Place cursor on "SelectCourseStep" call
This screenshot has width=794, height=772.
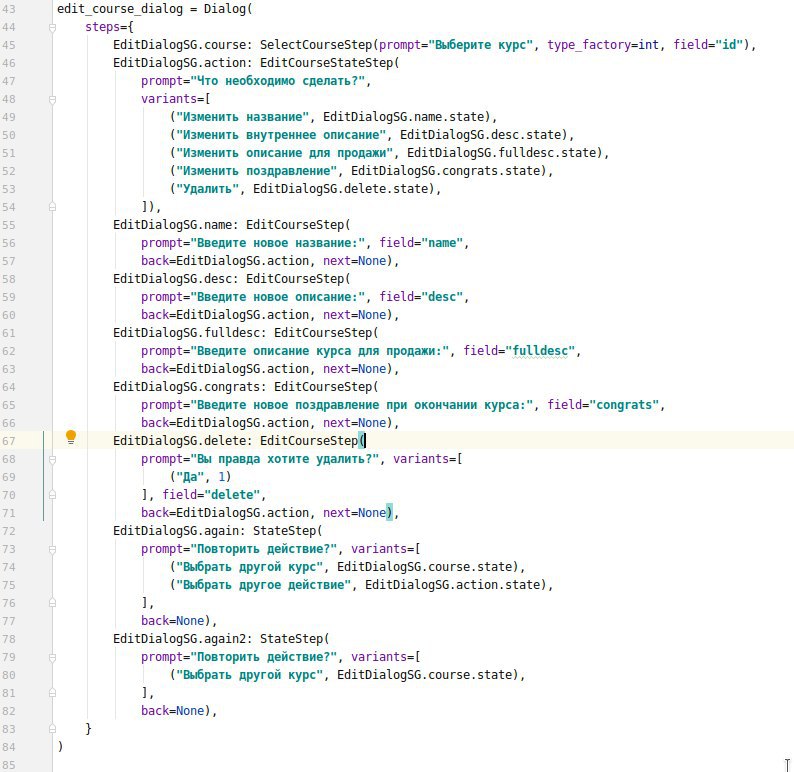[316, 45]
